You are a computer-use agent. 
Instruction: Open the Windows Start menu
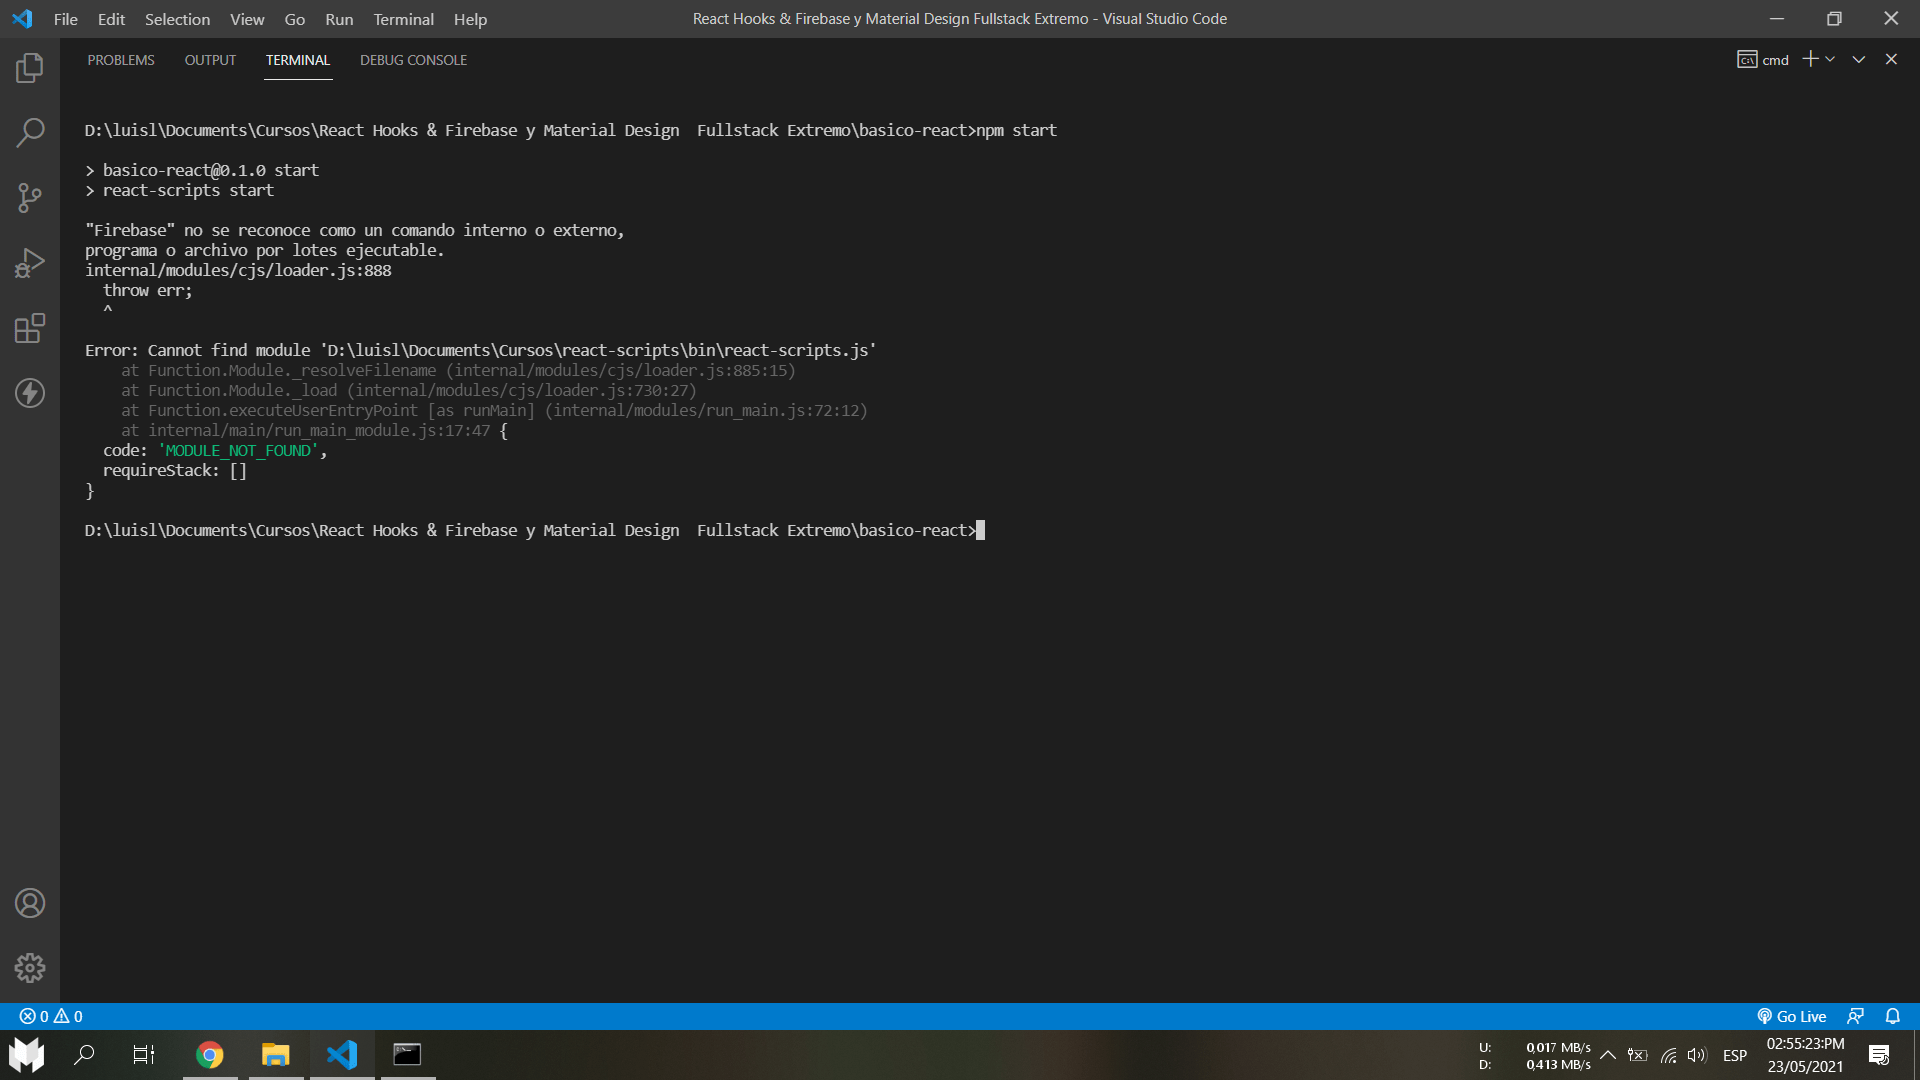click(x=27, y=1054)
